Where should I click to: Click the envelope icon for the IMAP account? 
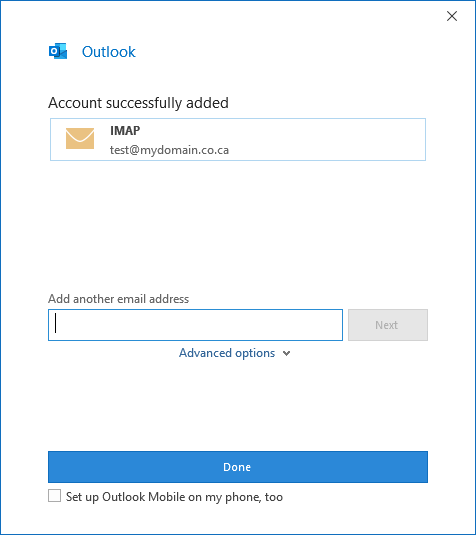coord(80,139)
